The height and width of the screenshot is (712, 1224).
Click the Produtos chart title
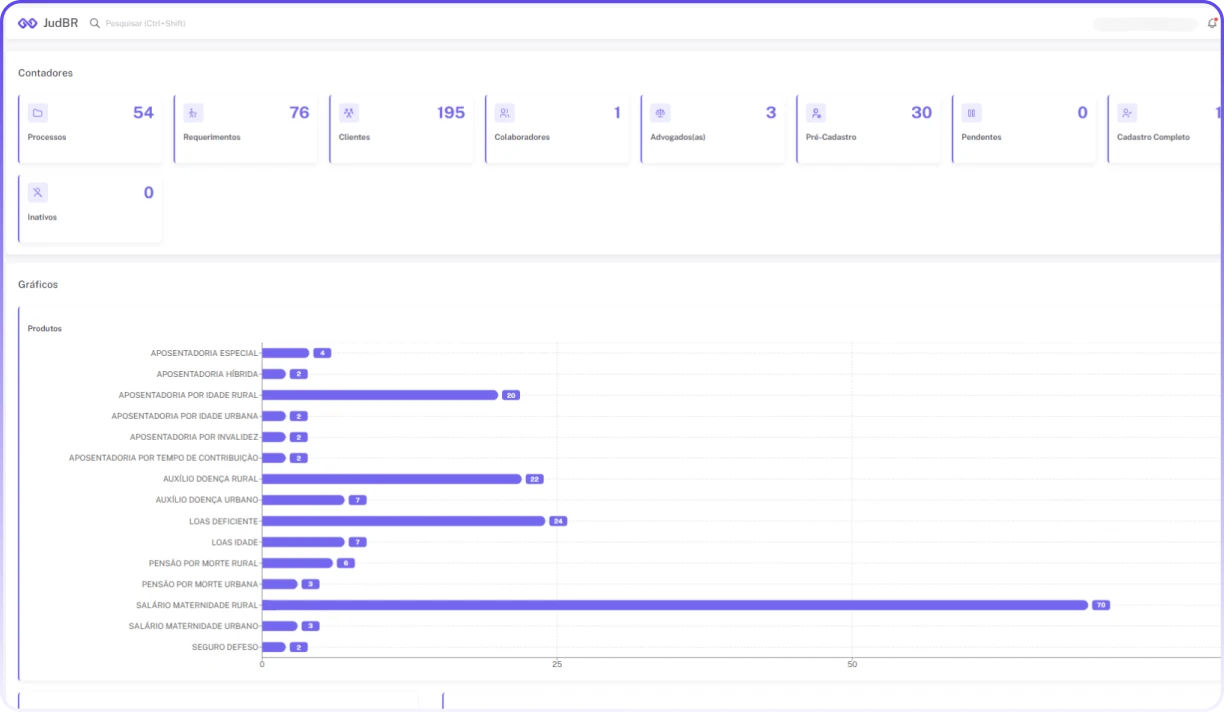point(45,329)
